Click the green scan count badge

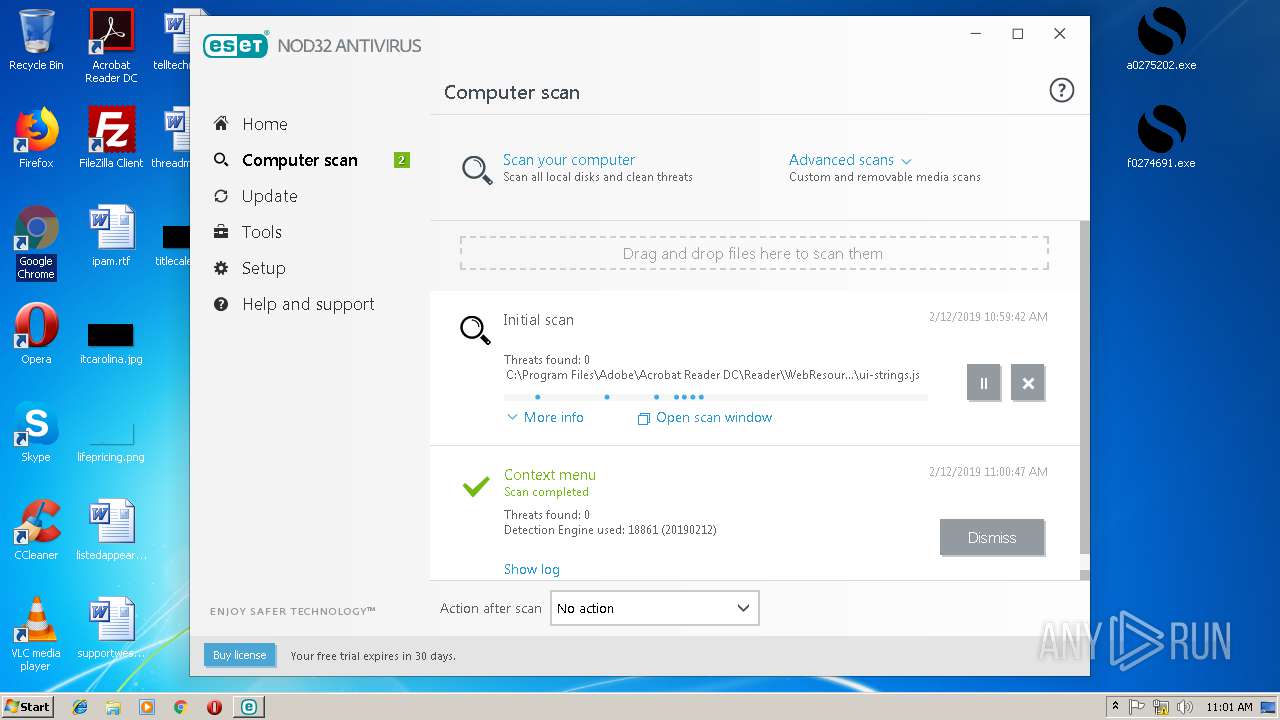pyautogui.click(x=402, y=160)
